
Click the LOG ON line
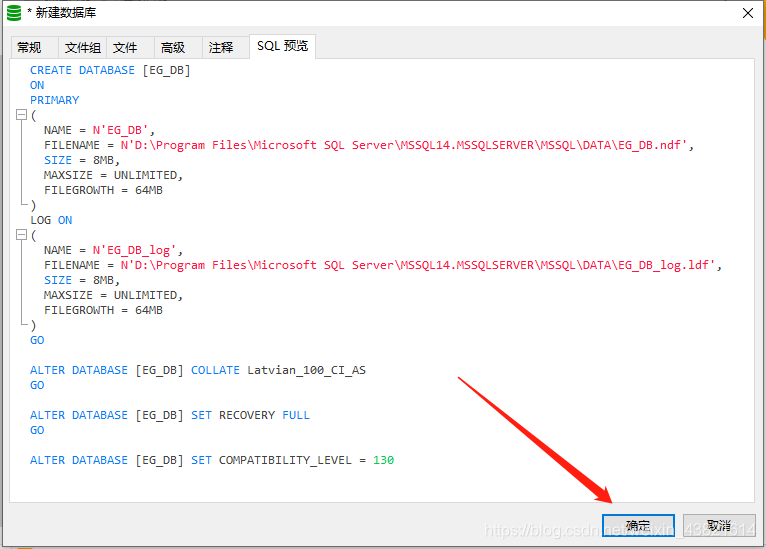51,220
